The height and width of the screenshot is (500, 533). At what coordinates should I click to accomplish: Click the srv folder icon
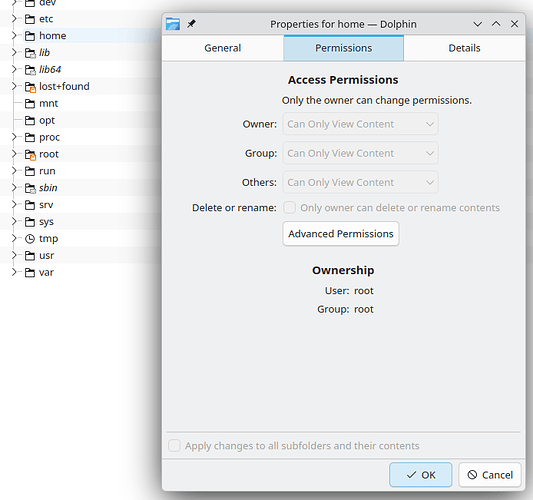point(30,205)
